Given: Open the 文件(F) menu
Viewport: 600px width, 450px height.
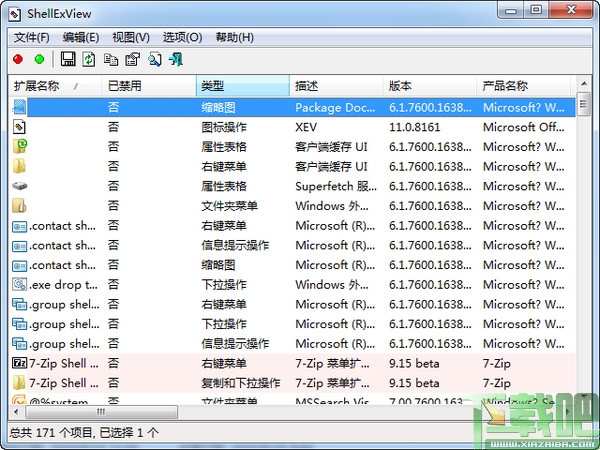Looking at the screenshot, I should click(x=32, y=38).
